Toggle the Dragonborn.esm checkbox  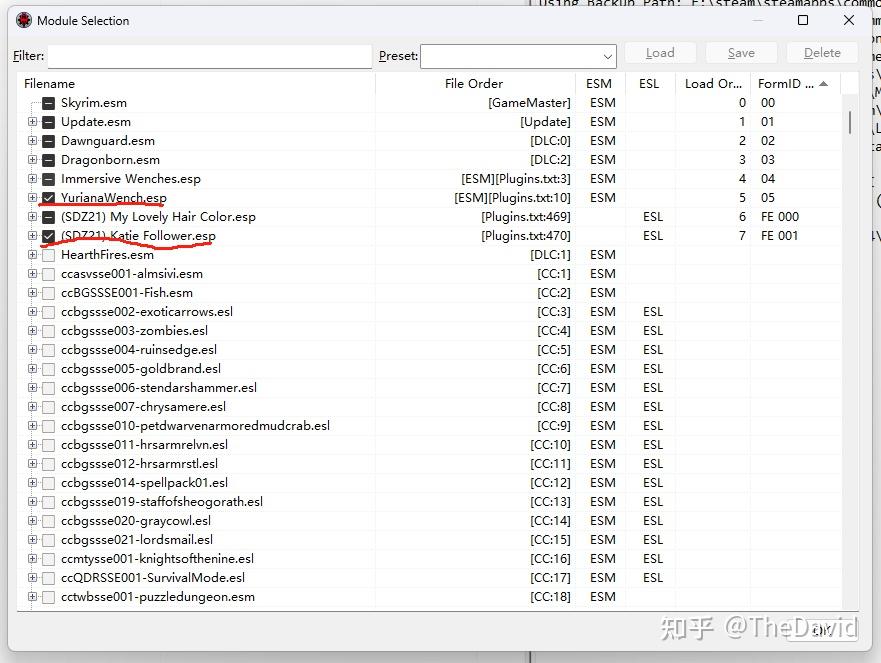click(49, 160)
